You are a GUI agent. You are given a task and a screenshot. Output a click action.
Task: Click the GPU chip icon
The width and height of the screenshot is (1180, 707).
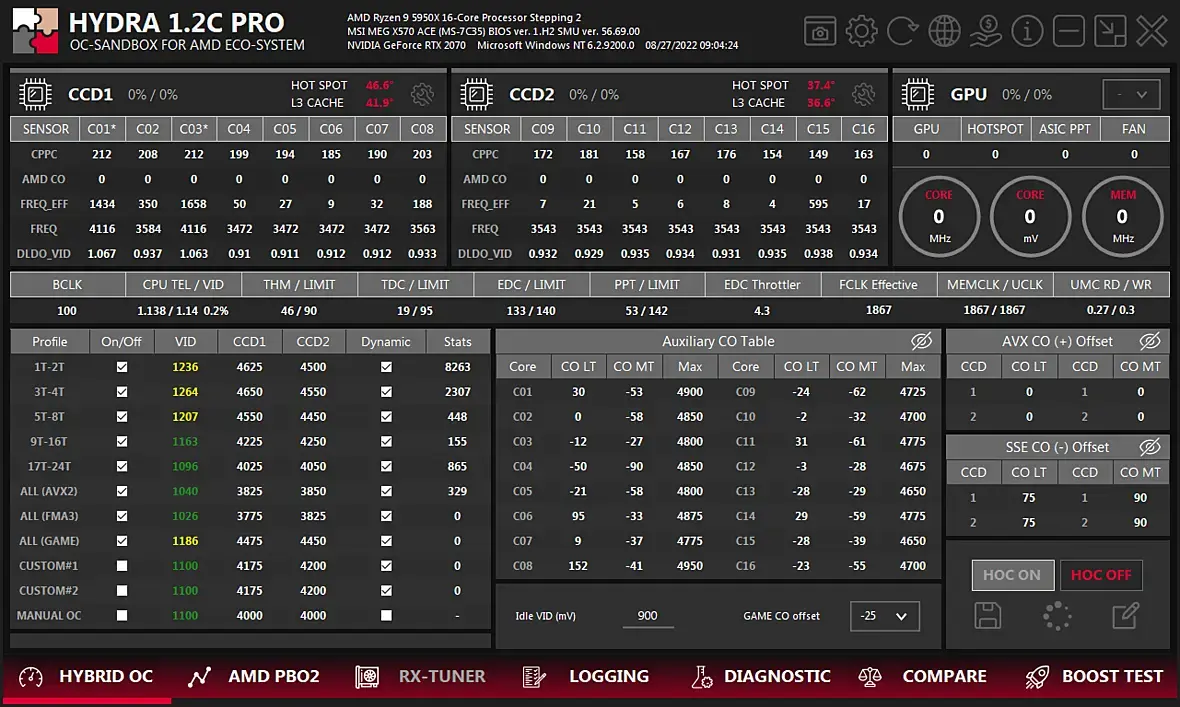917,94
